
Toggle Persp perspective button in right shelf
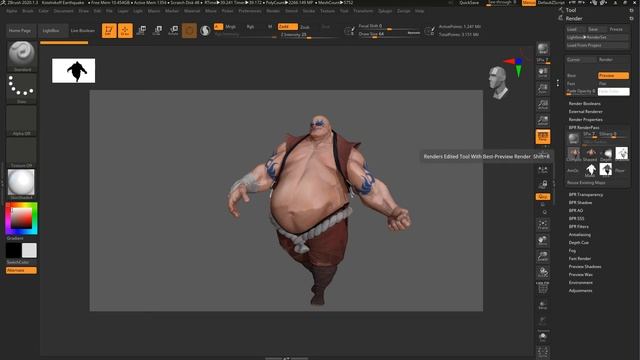[x=543, y=137]
